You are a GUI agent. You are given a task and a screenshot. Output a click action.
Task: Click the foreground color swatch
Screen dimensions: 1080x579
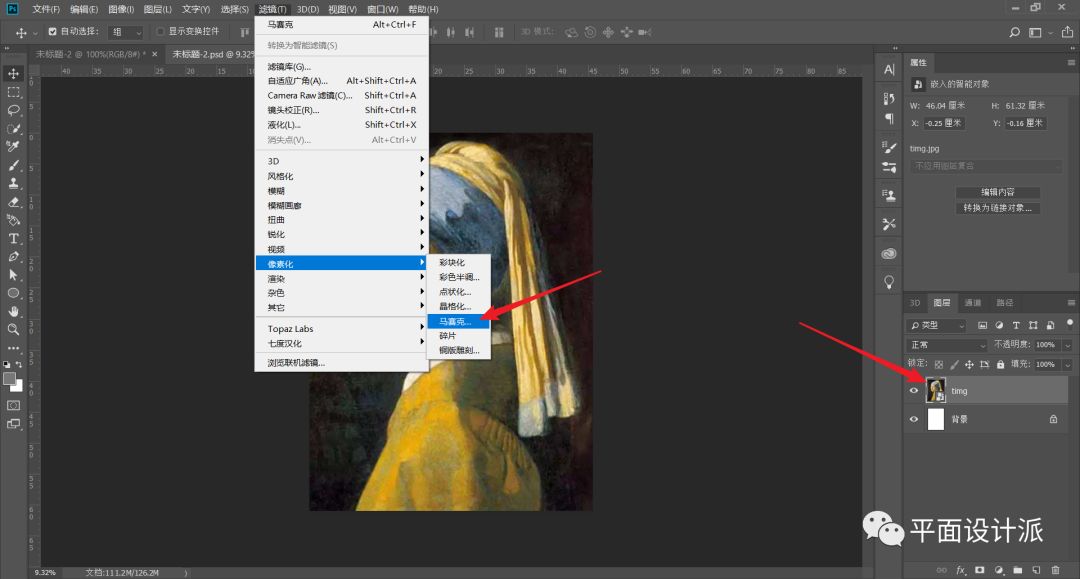point(10,379)
